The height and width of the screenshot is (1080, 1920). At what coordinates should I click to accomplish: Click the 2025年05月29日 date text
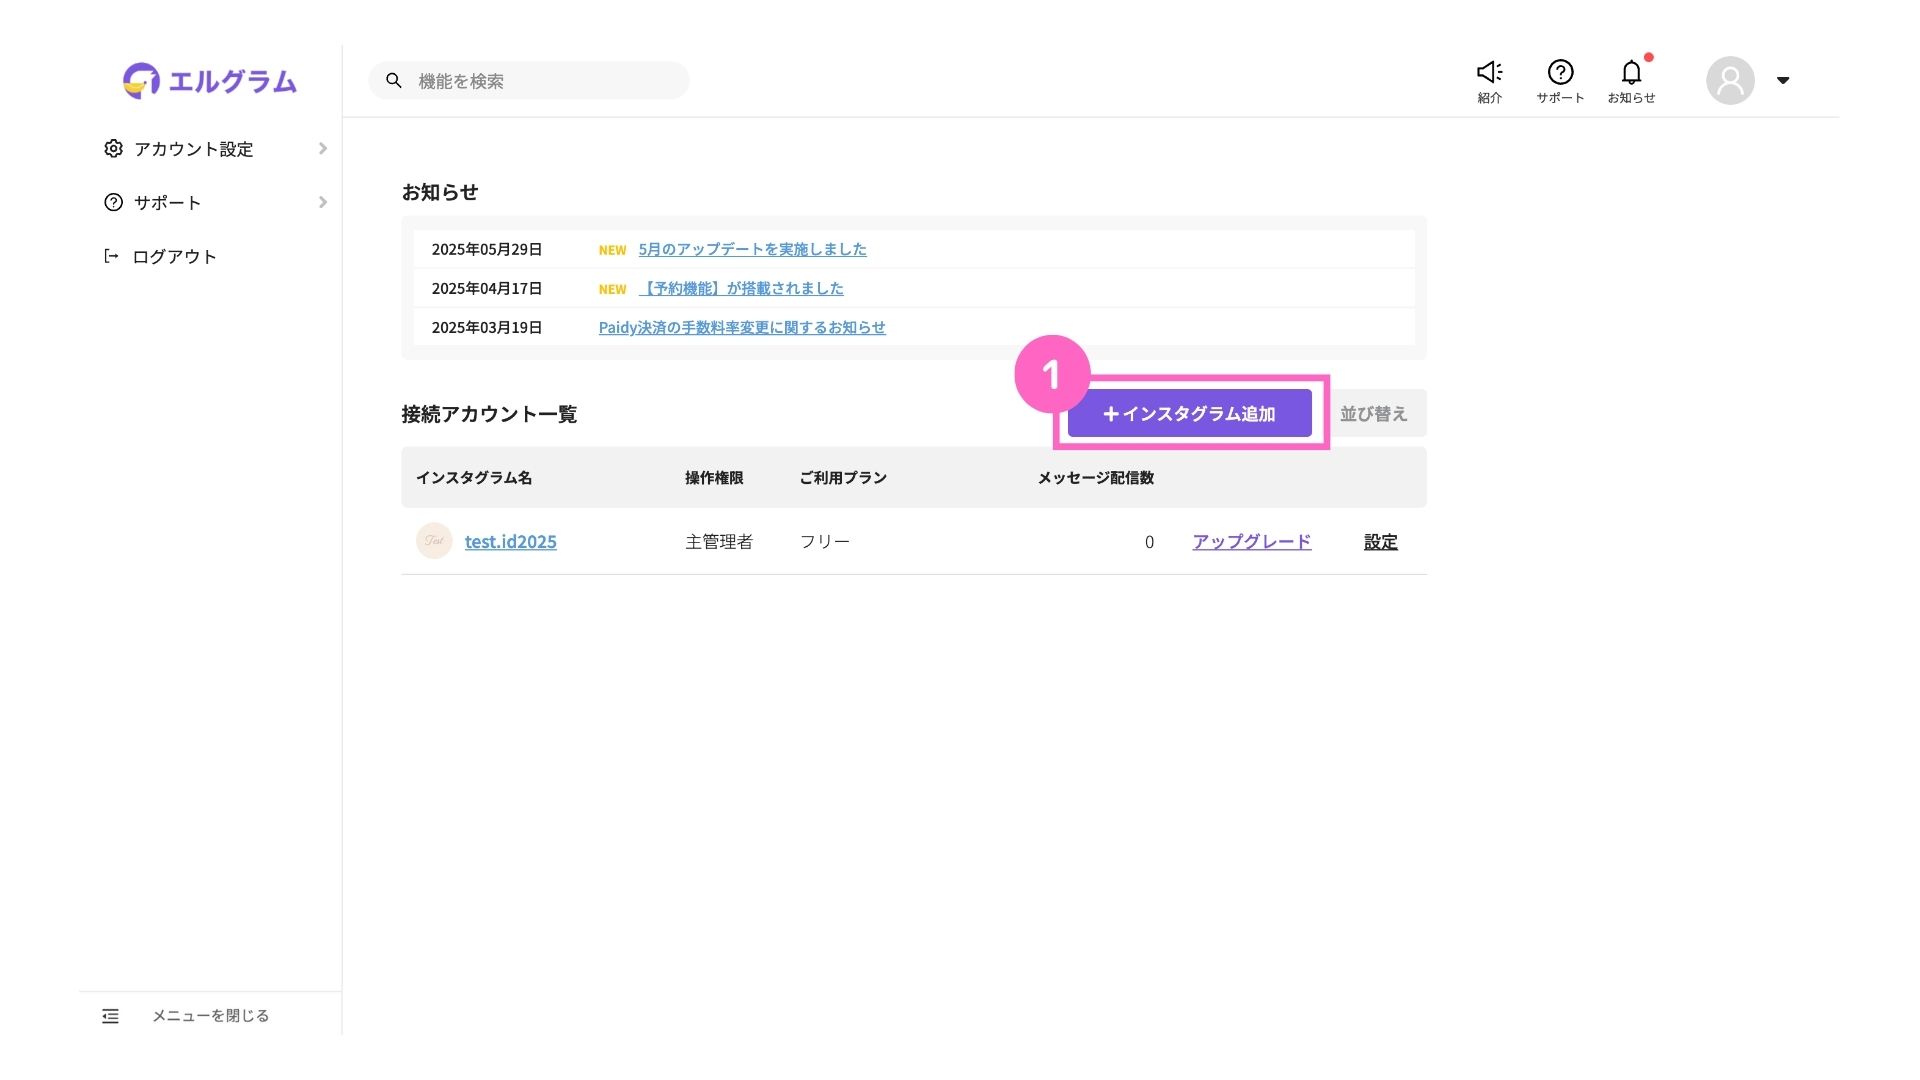(x=487, y=250)
